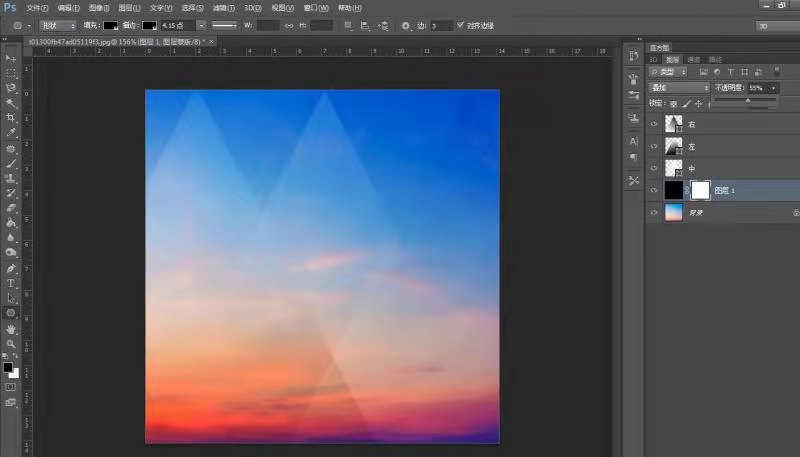Link shape width and height
This screenshot has width=800, height=457.
coord(289,26)
